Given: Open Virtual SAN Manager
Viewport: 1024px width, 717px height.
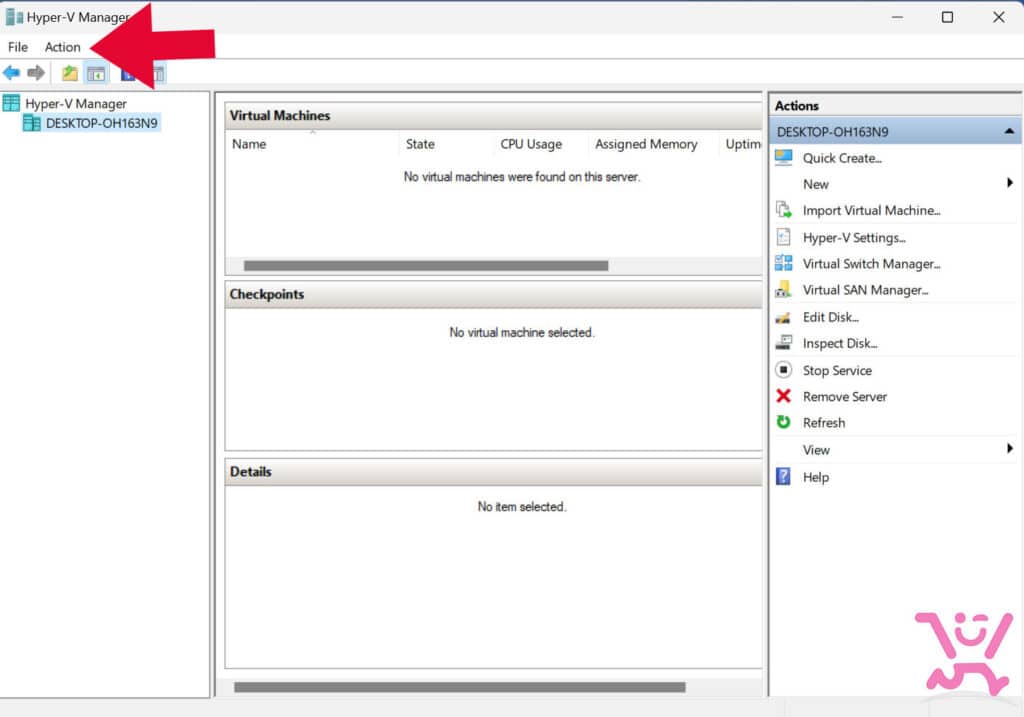Looking at the screenshot, I should (x=865, y=290).
